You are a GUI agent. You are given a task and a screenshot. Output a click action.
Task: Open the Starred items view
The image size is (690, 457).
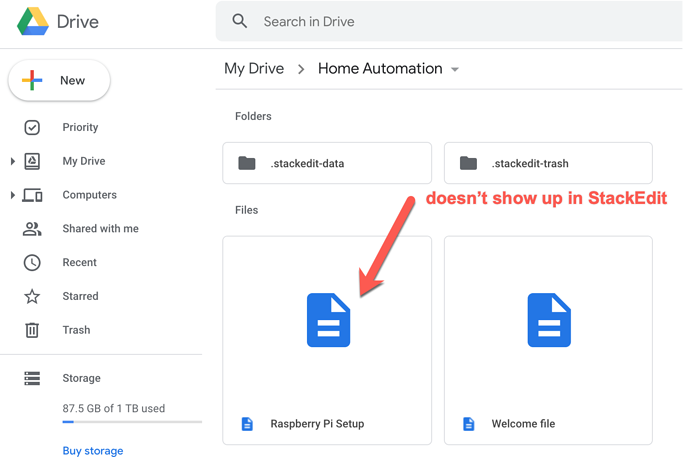[x=80, y=296]
